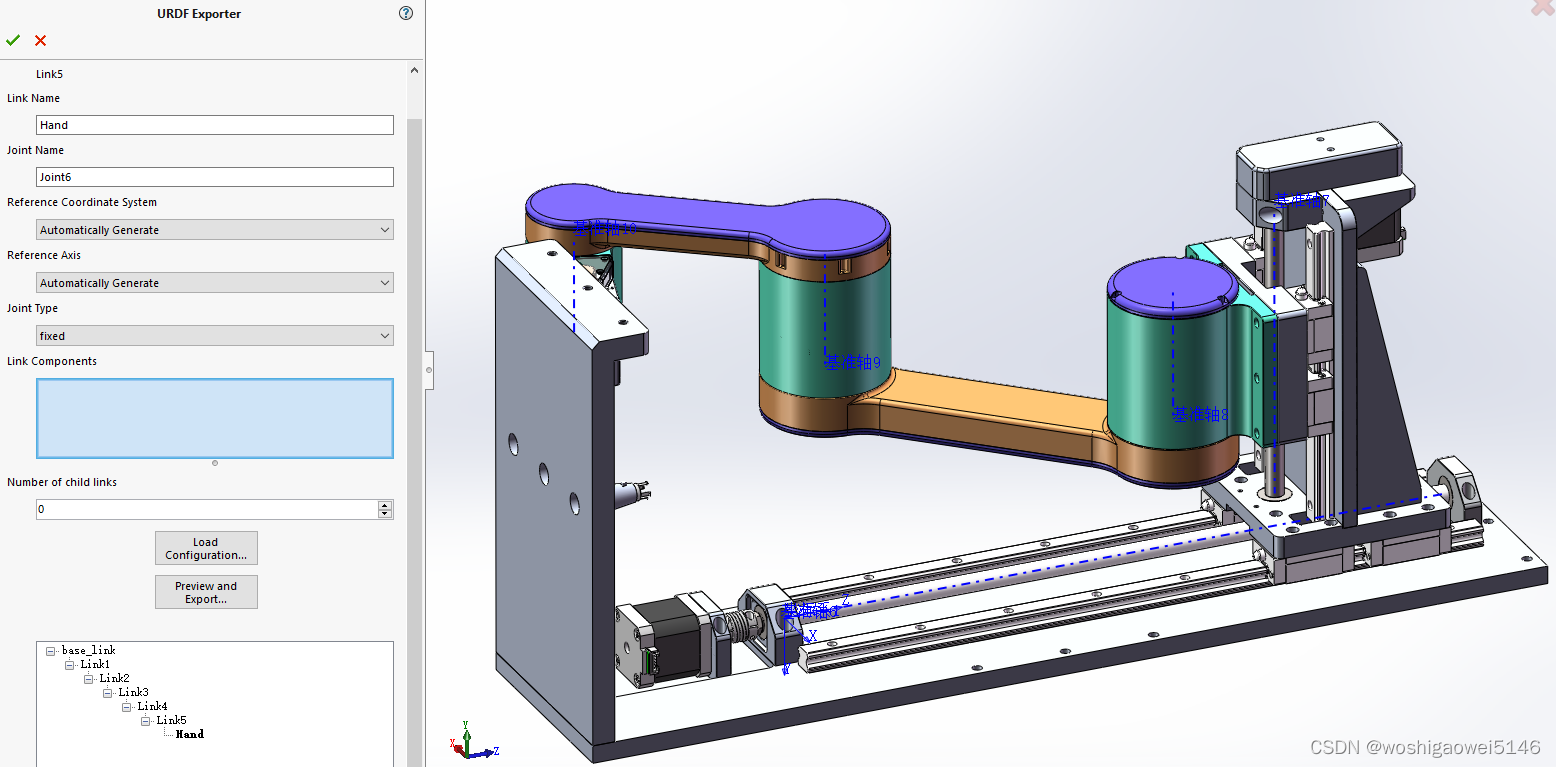
Task: Click the panel scroll-up arrow
Action: click(x=414, y=70)
